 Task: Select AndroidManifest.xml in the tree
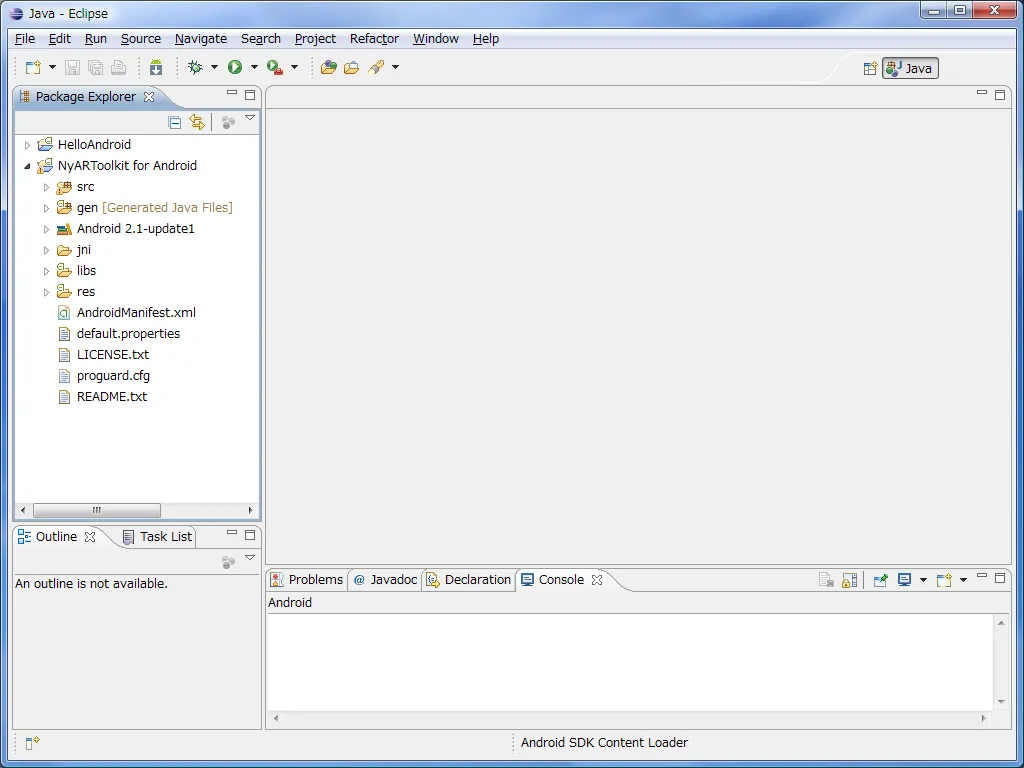136,312
